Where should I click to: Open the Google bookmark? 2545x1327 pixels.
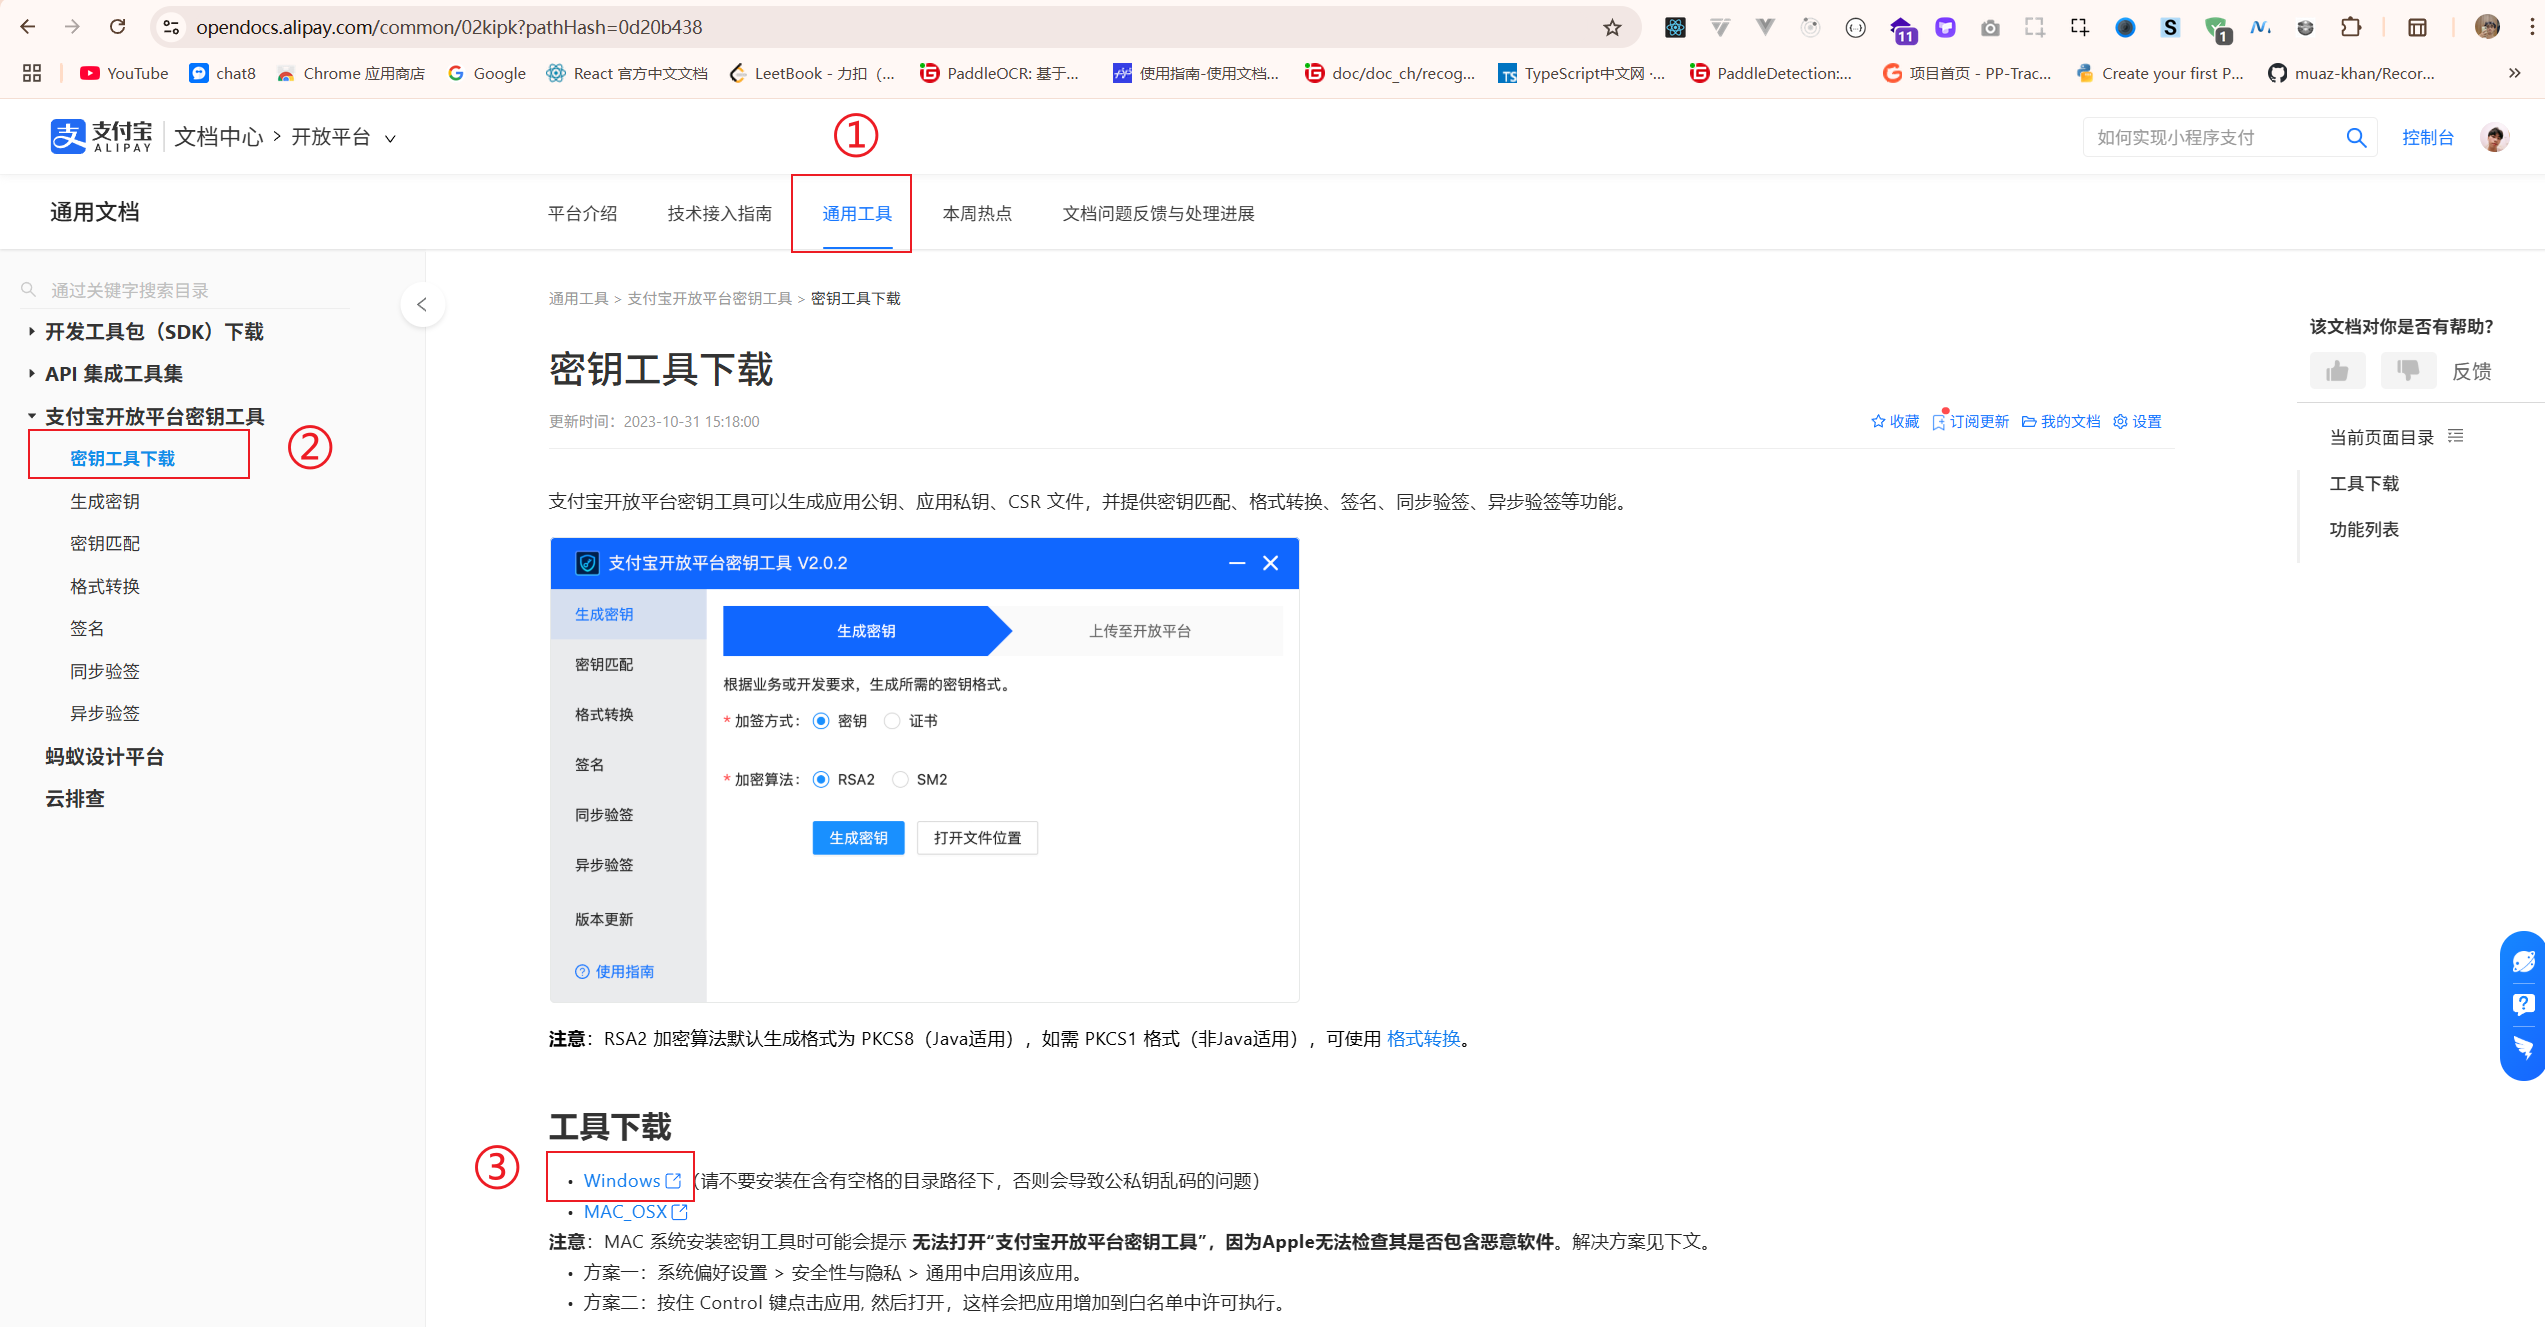tap(487, 73)
